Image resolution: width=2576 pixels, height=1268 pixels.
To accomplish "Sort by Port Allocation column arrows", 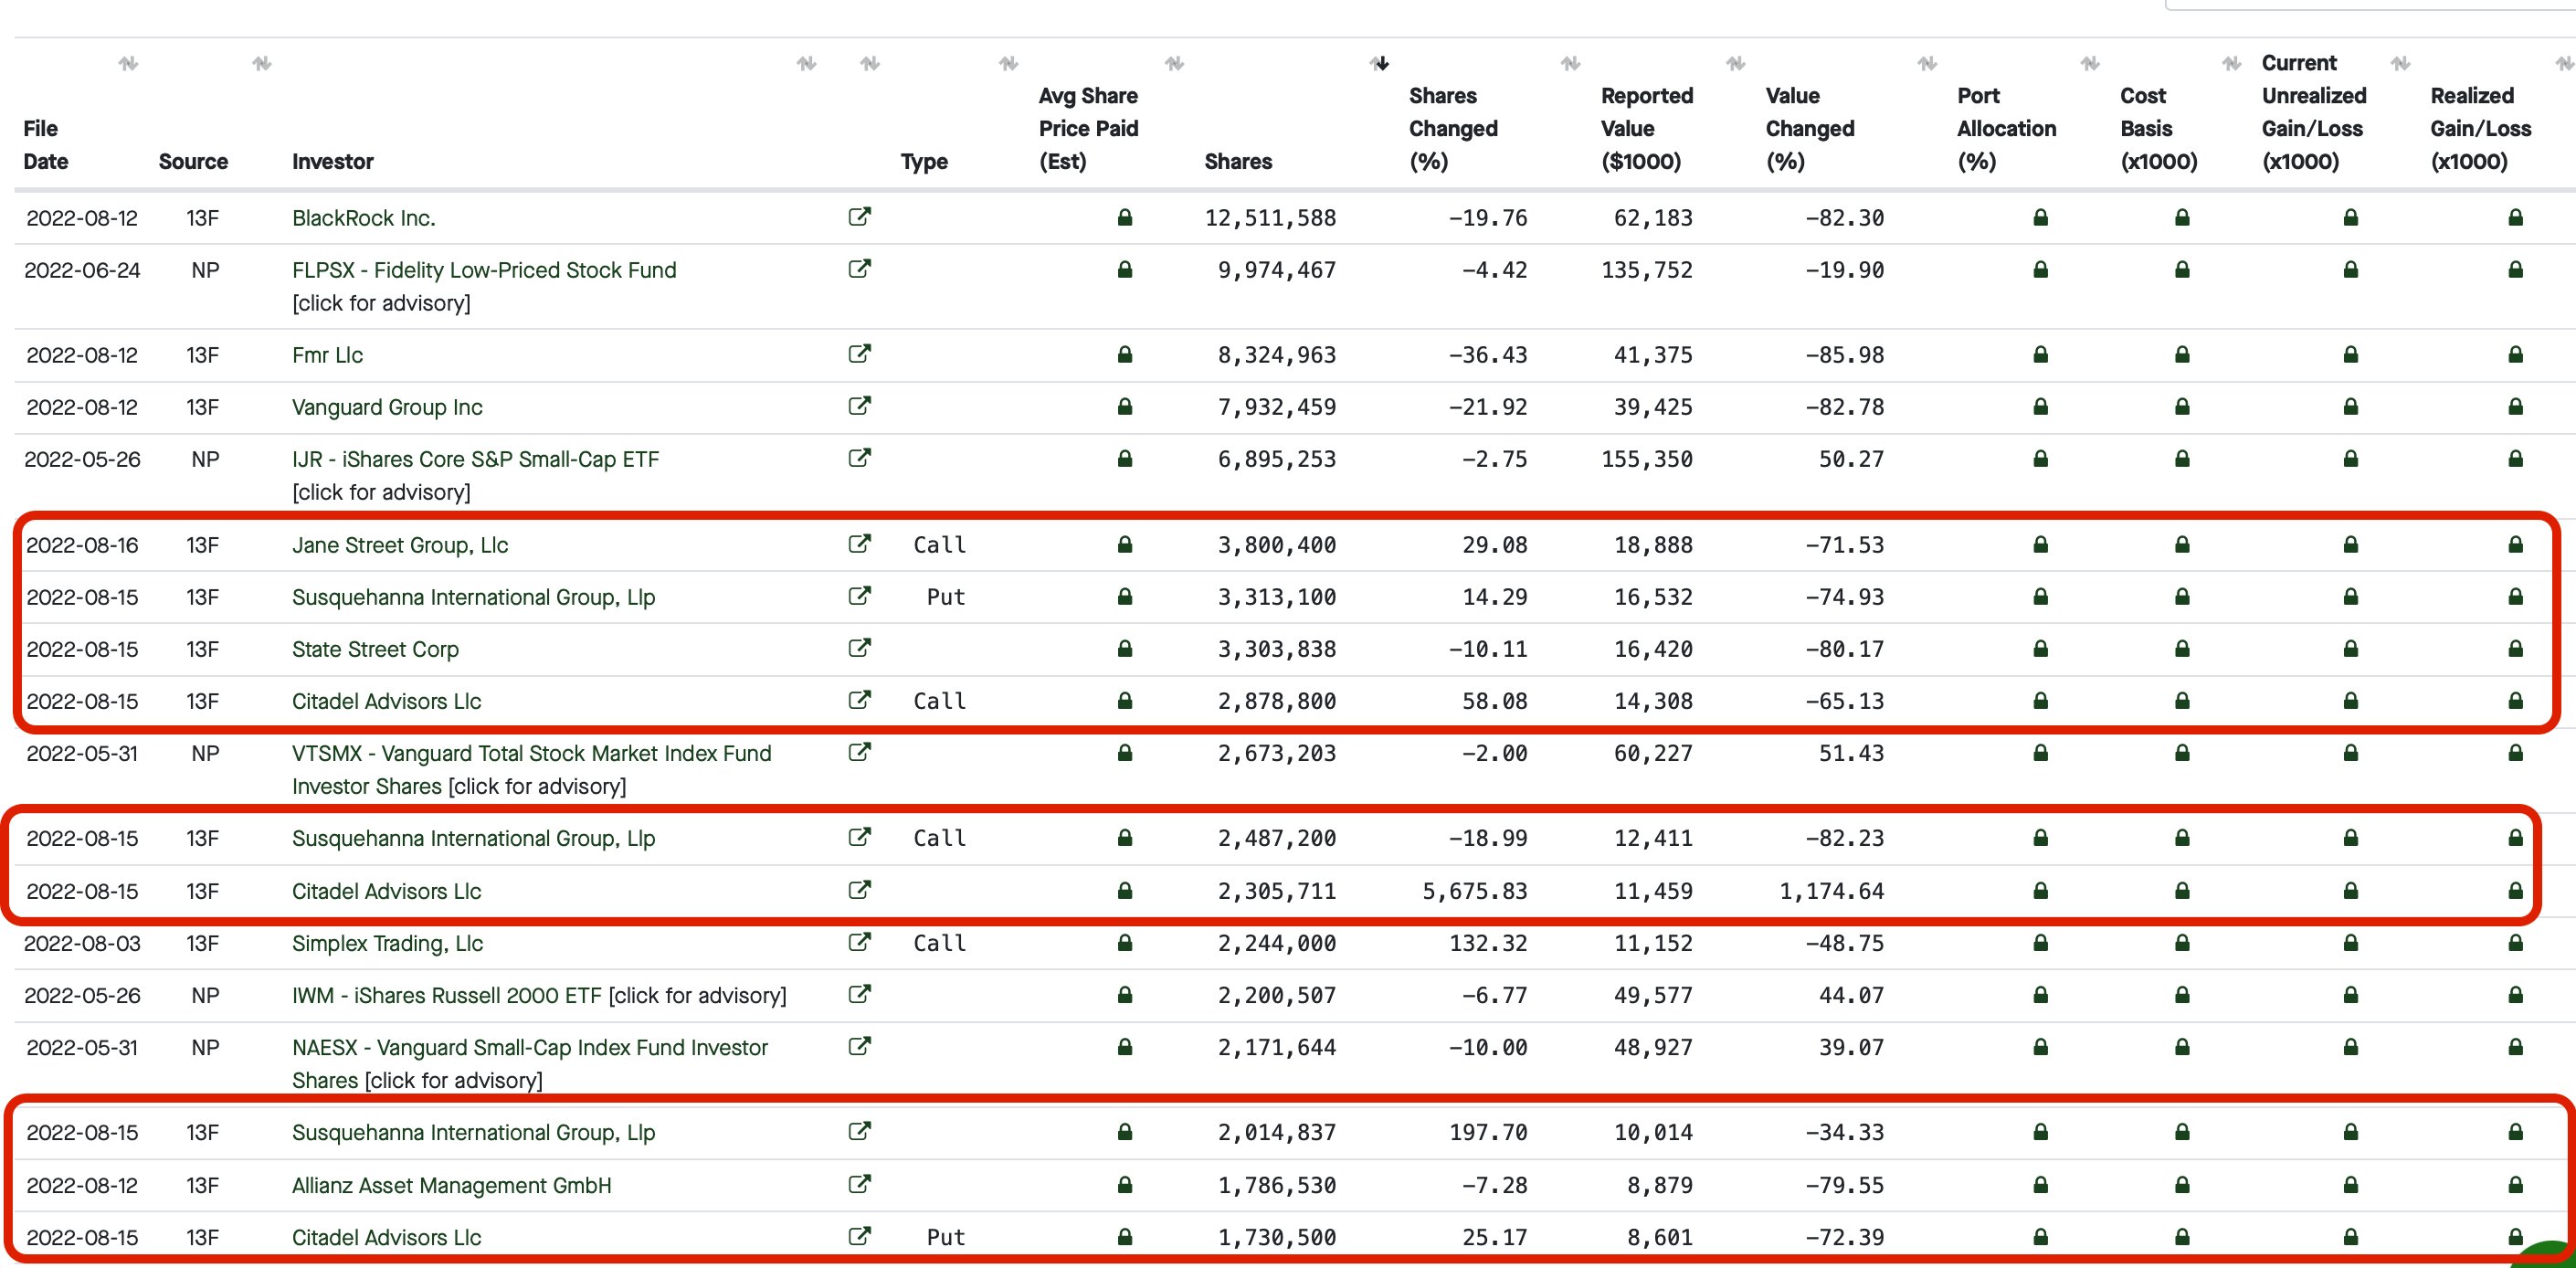I will (2090, 64).
